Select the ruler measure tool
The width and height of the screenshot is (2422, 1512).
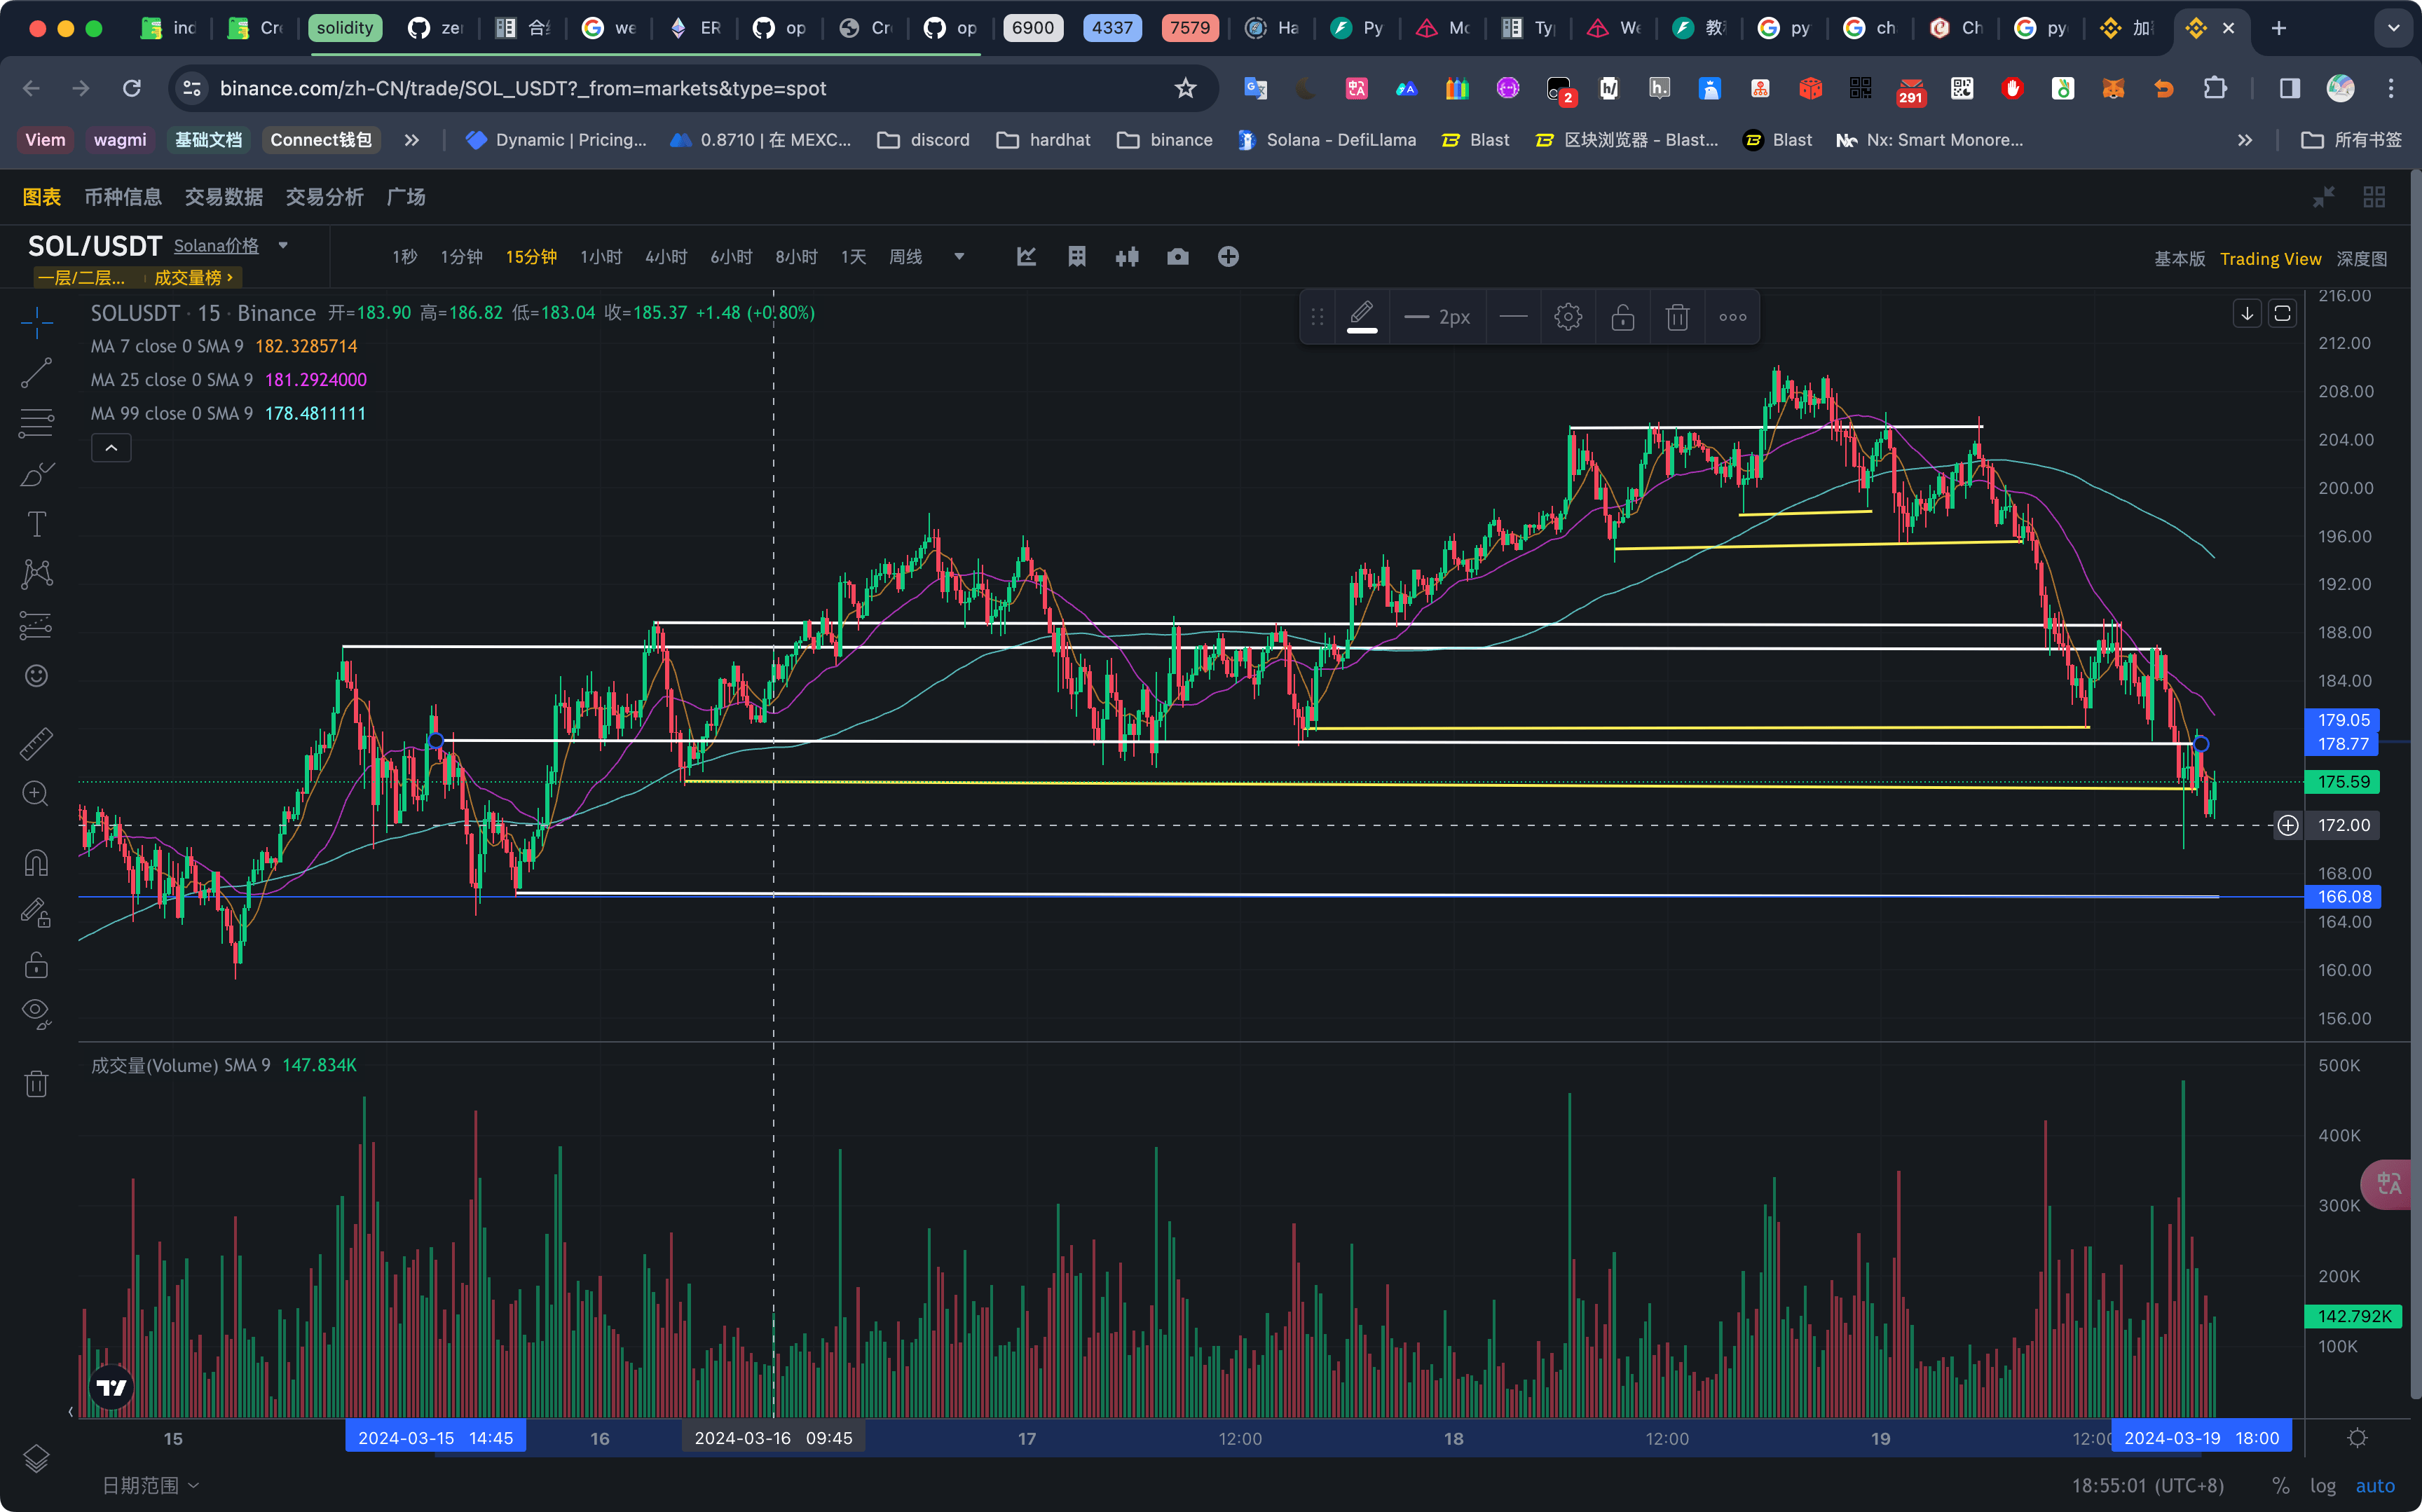coord(36,743)
